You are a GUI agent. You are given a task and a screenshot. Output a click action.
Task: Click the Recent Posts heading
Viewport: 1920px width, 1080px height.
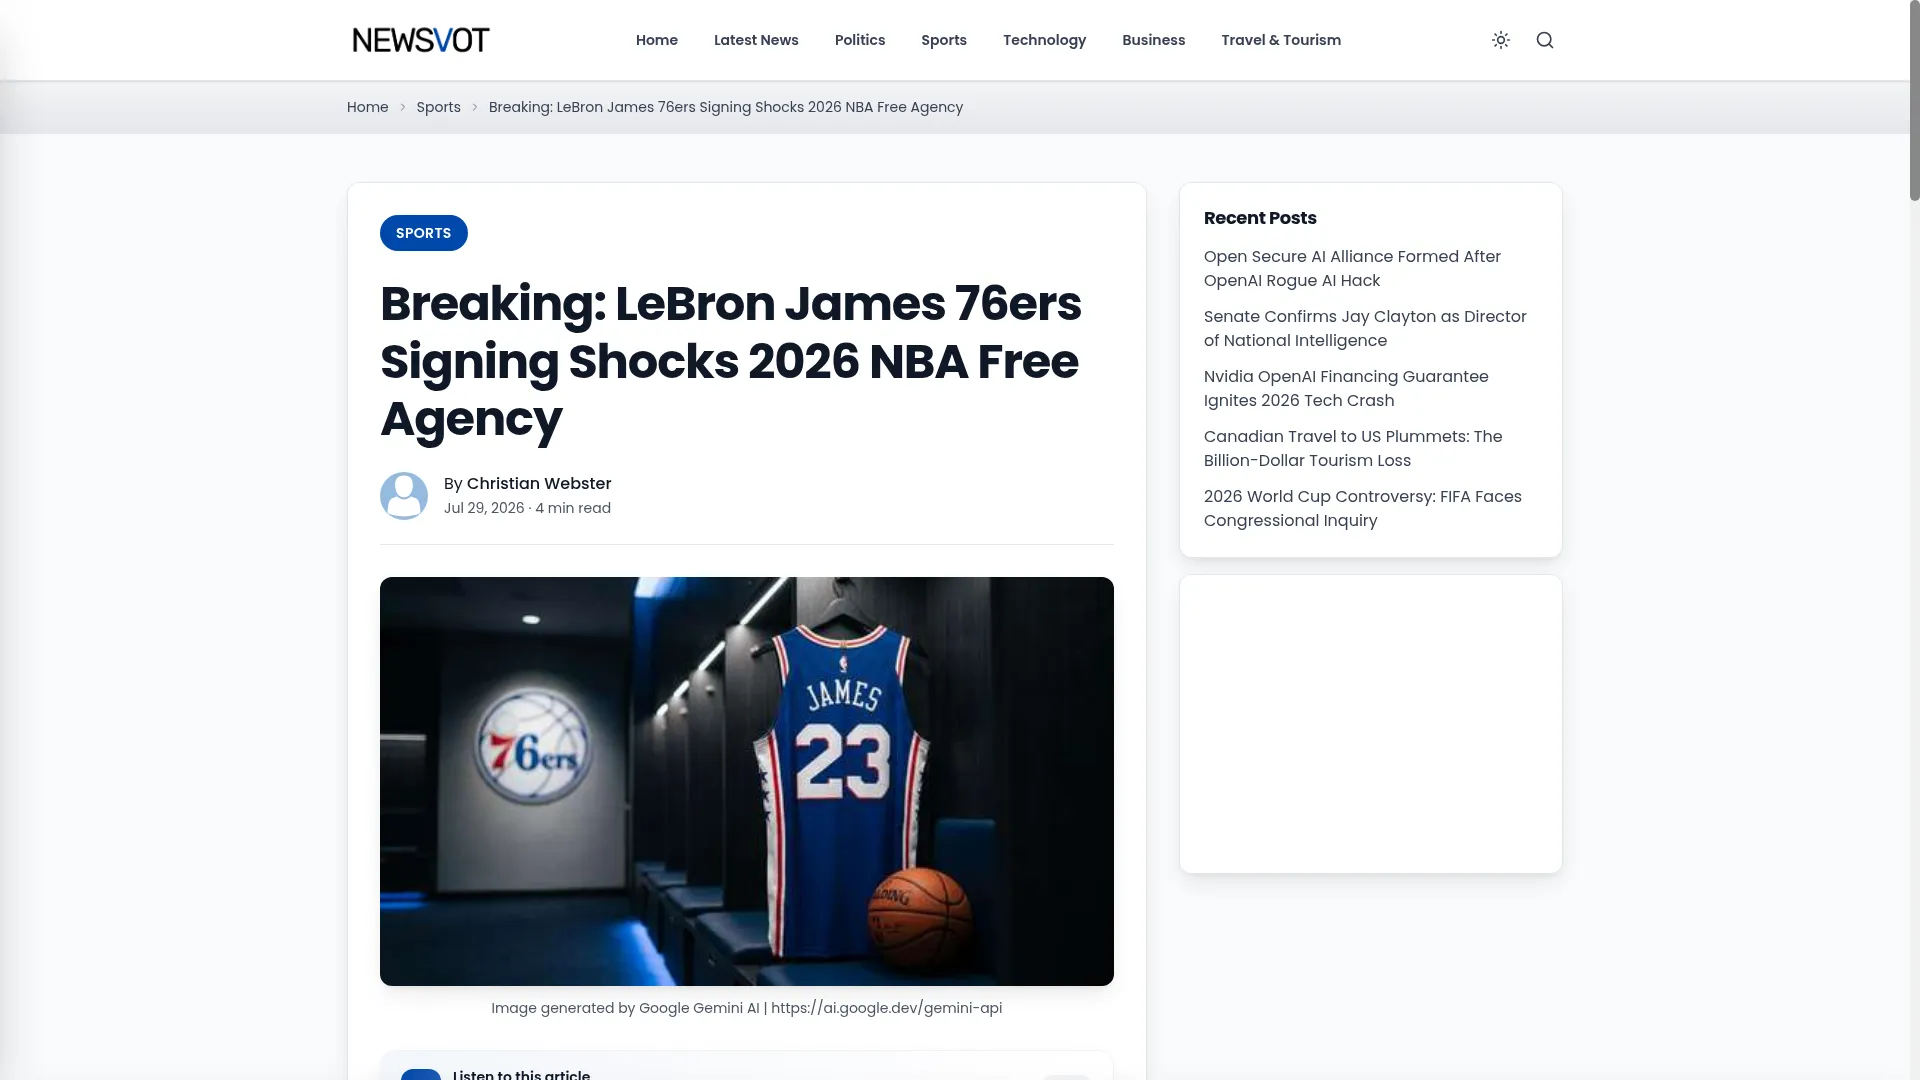pyautogui.click(x=1260, y=218)
